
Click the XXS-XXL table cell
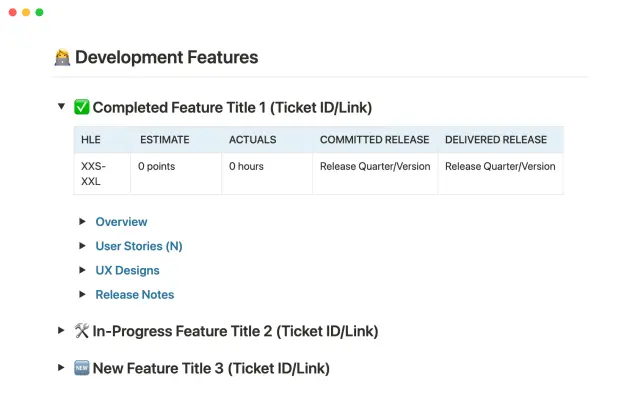pos(102,174)
